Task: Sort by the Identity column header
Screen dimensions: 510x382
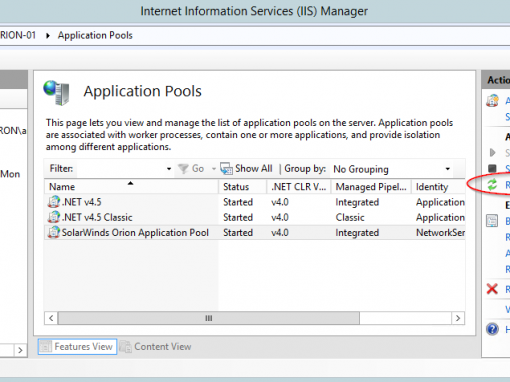Action: tap(438, 187)
